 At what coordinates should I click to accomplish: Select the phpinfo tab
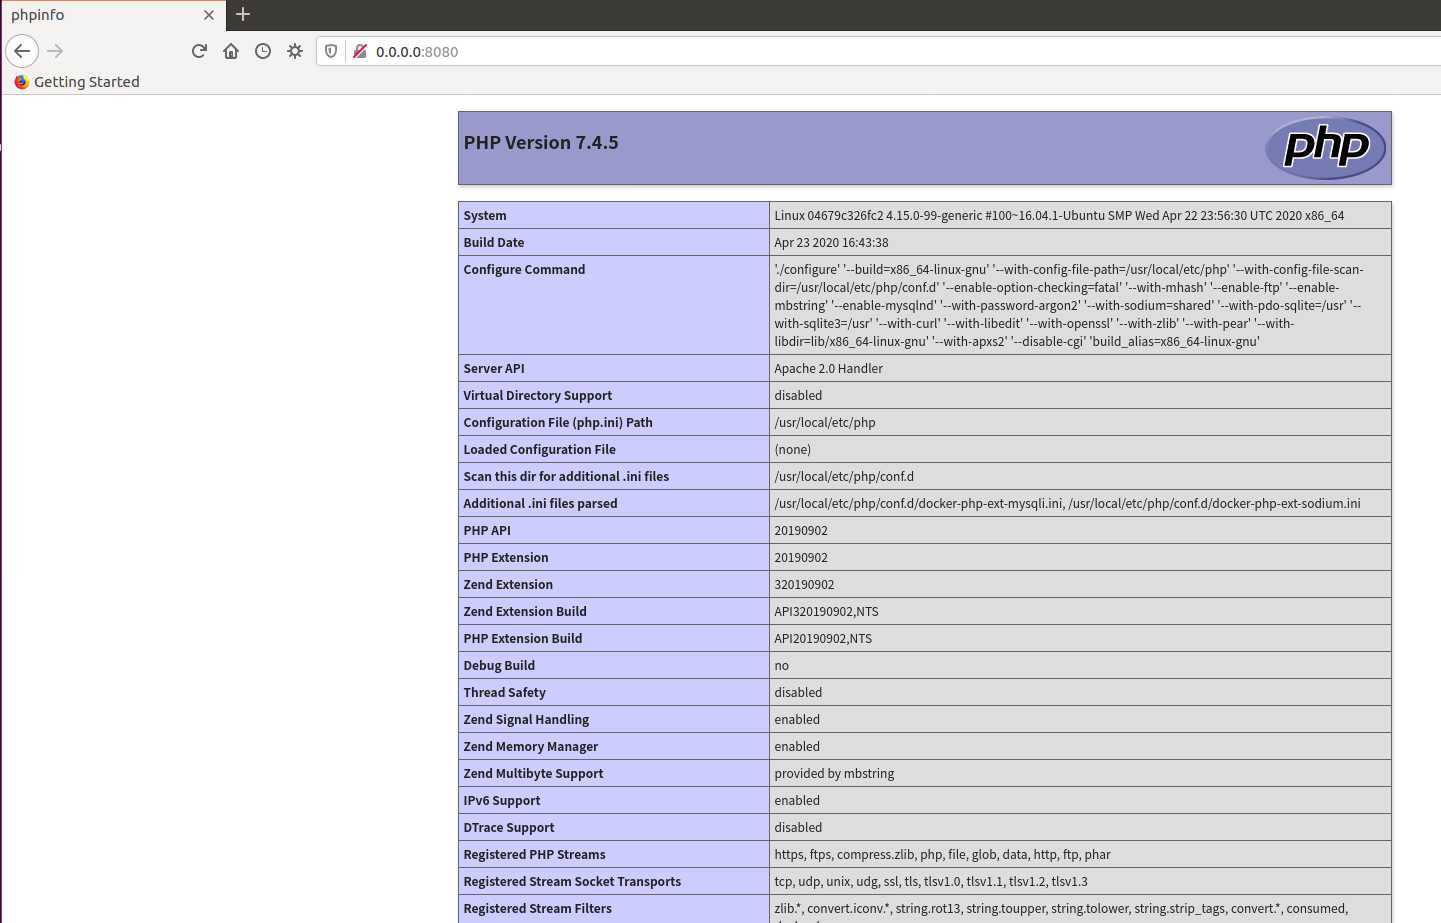pyautogui.click(x=112, y=15)
